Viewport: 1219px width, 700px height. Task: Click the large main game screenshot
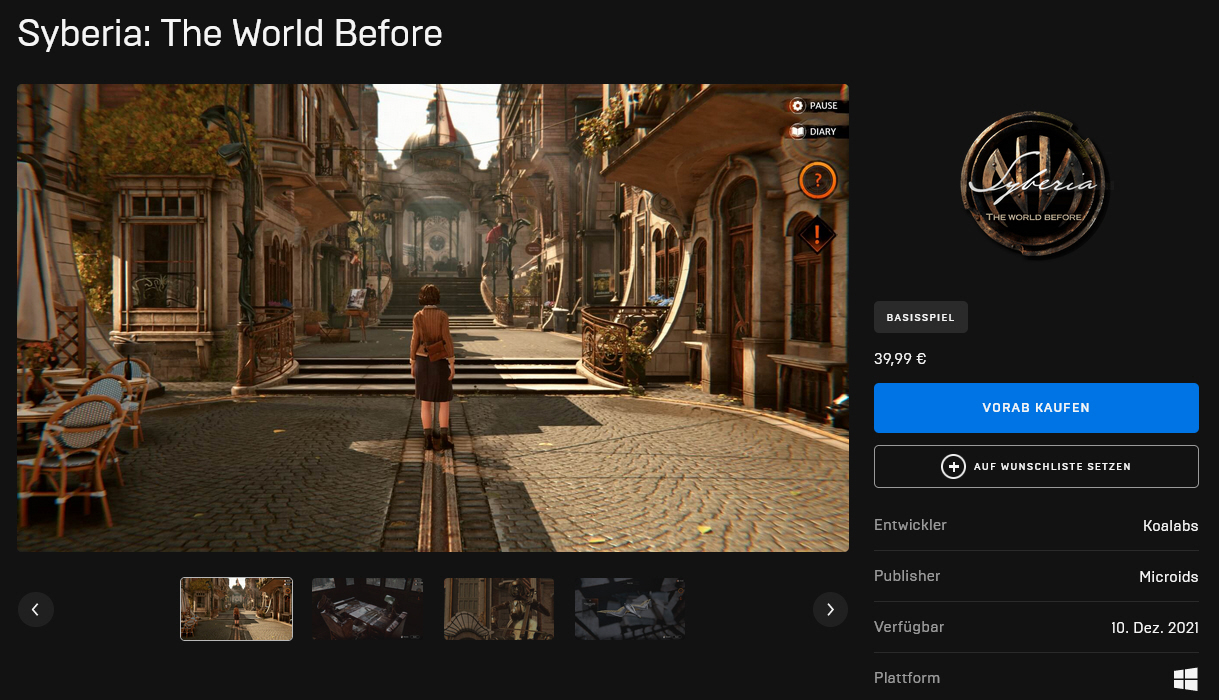point(433,318)
